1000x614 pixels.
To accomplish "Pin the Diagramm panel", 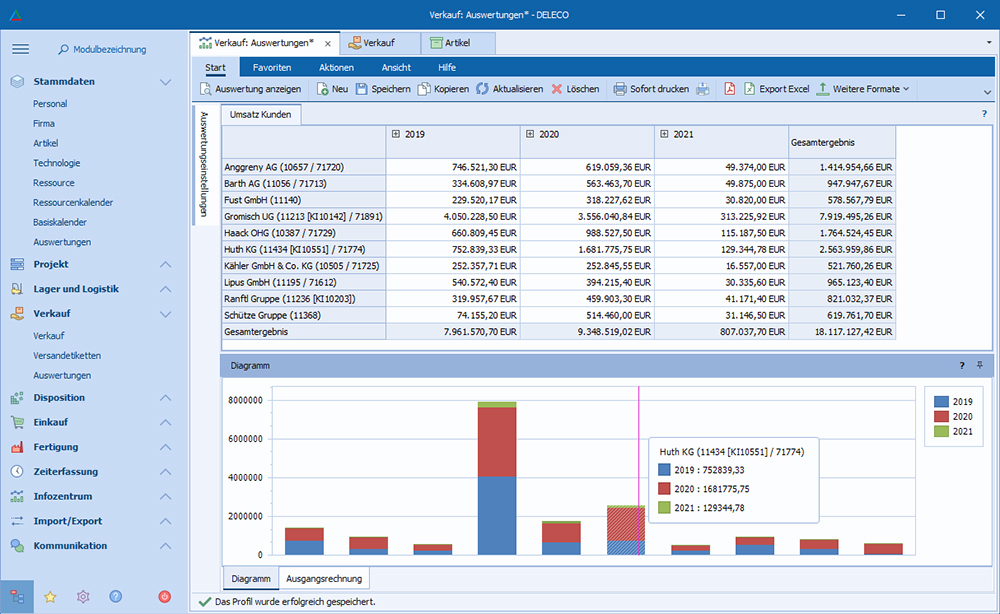I will point(980,365).
